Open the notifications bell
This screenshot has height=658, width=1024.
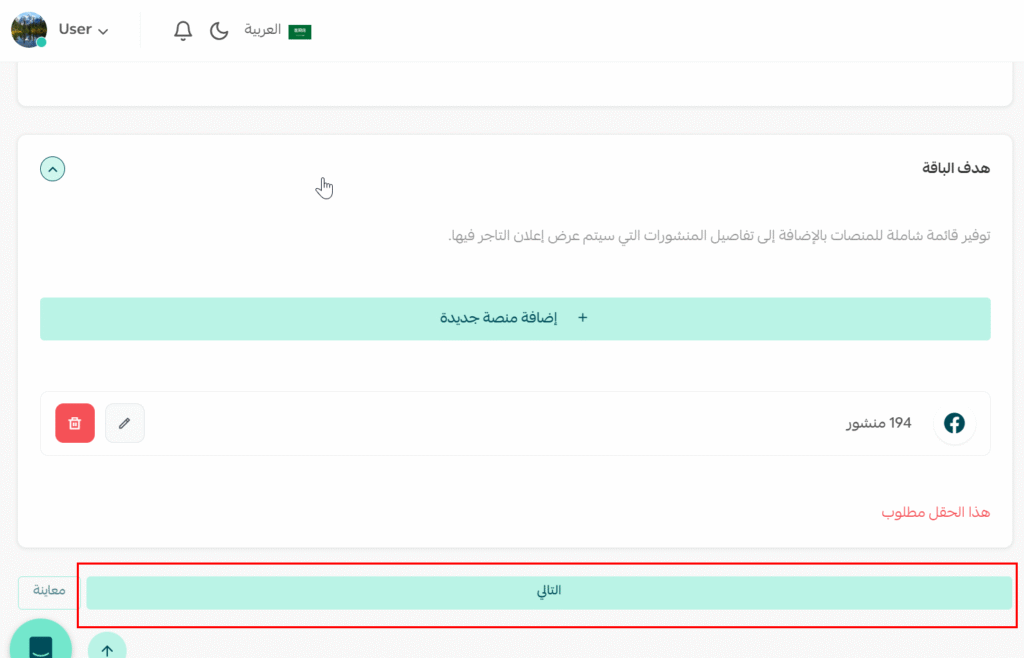pyautogui.click(x=183, y=31)
